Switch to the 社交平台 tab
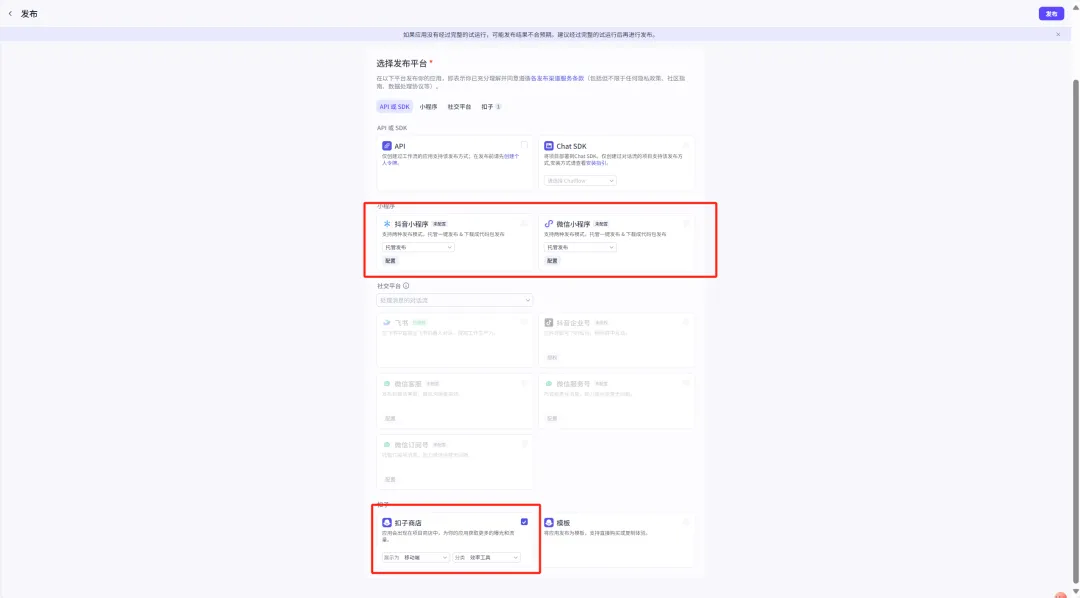This screenshot has width=1080, height=598. [459, 107]
